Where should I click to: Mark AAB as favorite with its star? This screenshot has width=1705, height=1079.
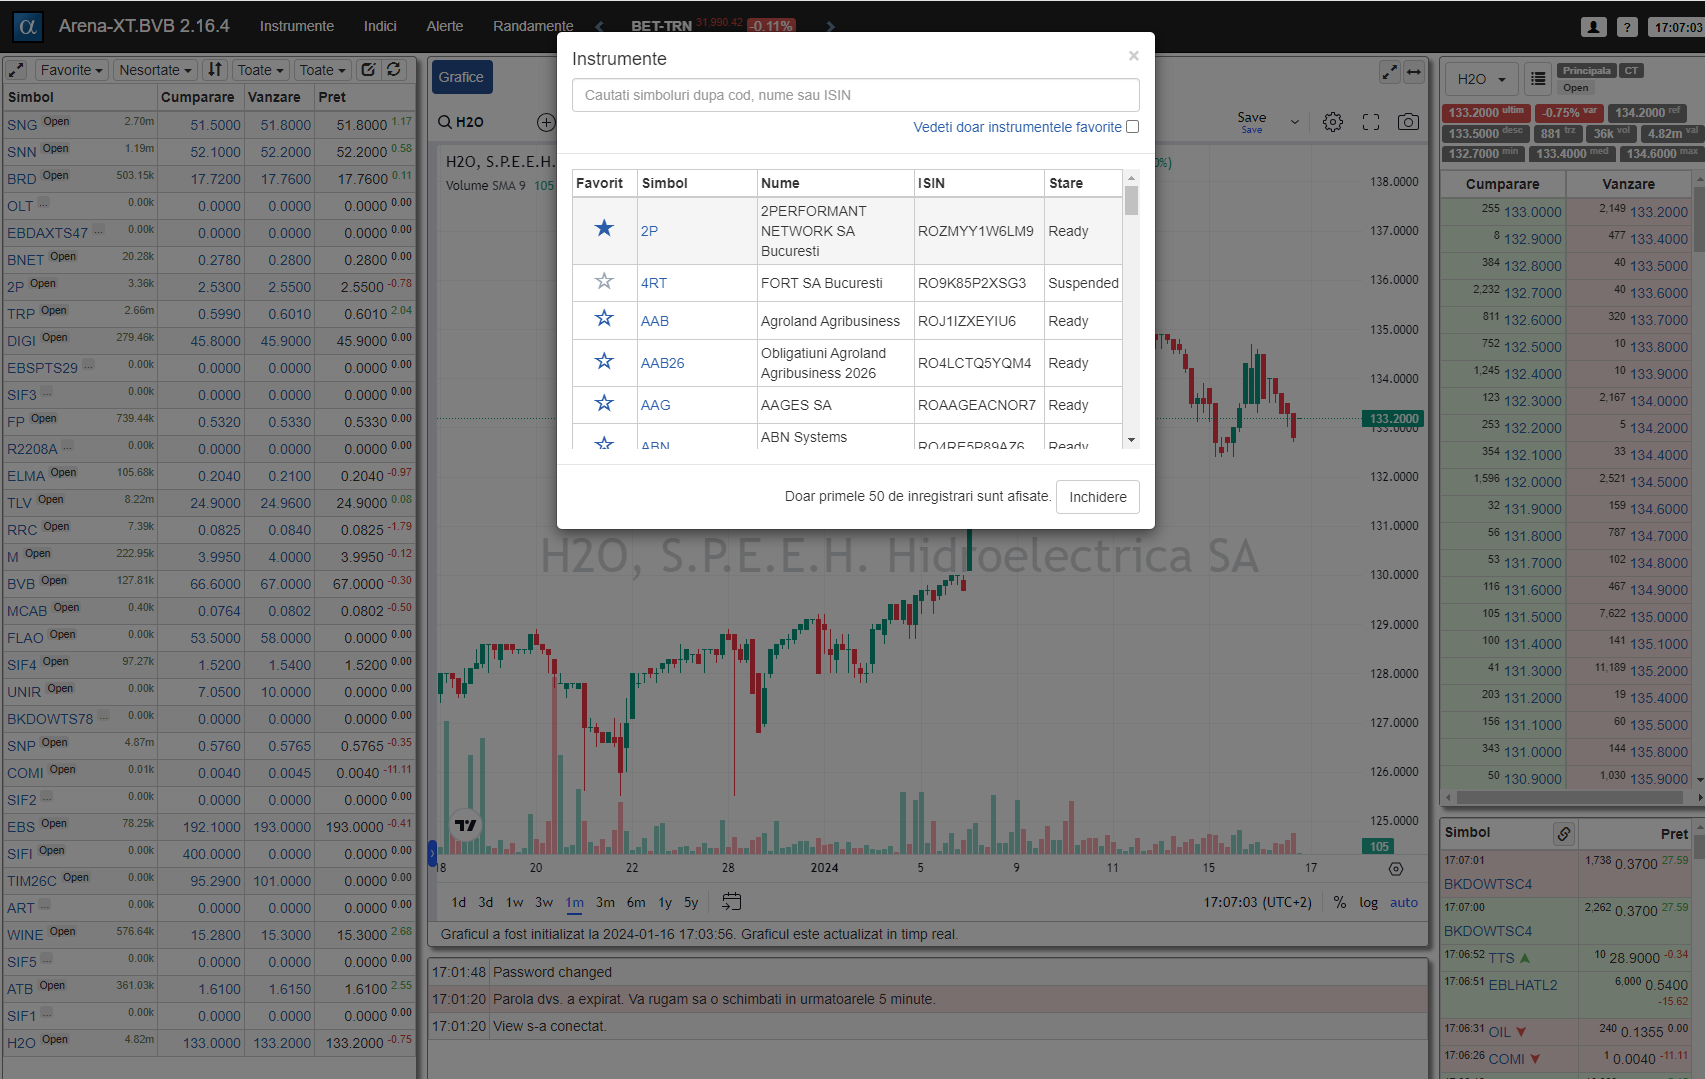[x=604, y=319]
